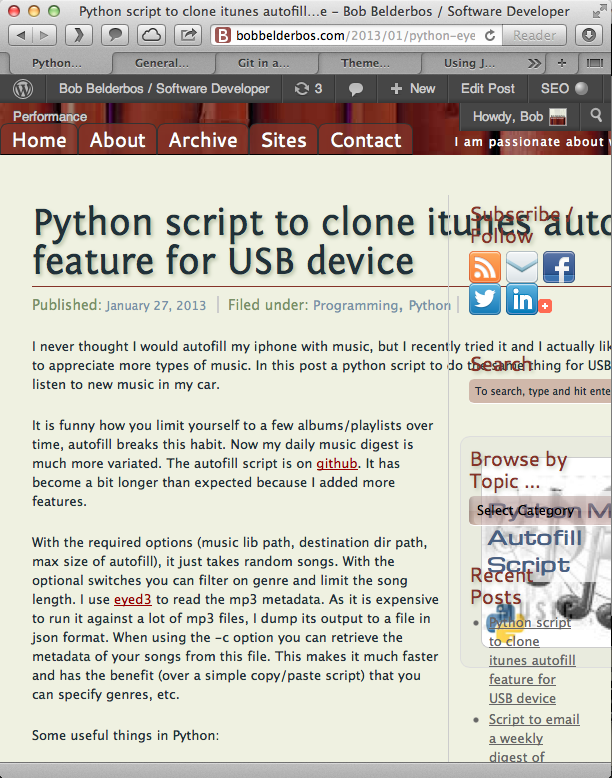Open the SEO admin bar menu
This screenshot has height=778, width=612.
(x=564, y=89)
